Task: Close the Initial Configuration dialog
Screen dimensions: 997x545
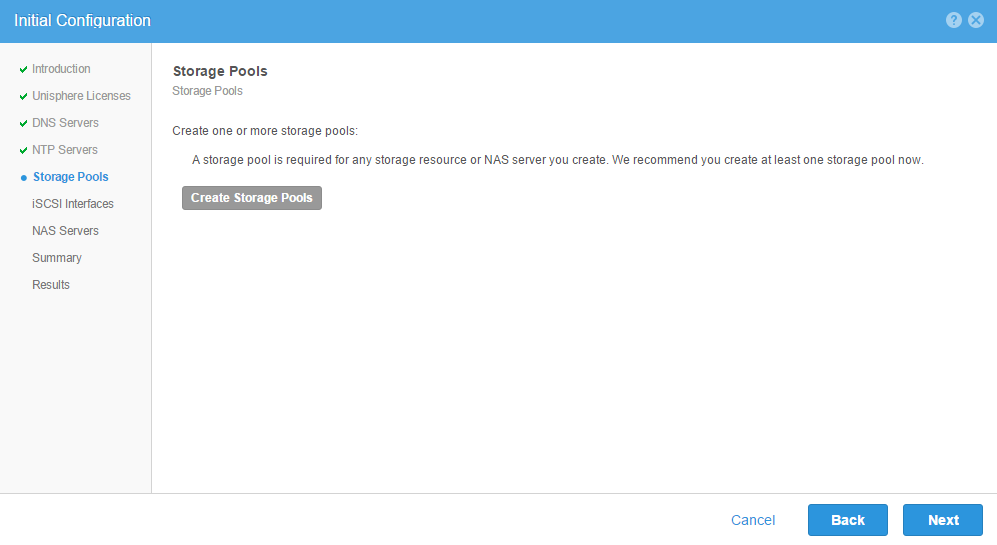Action: (x=976, y=20)
